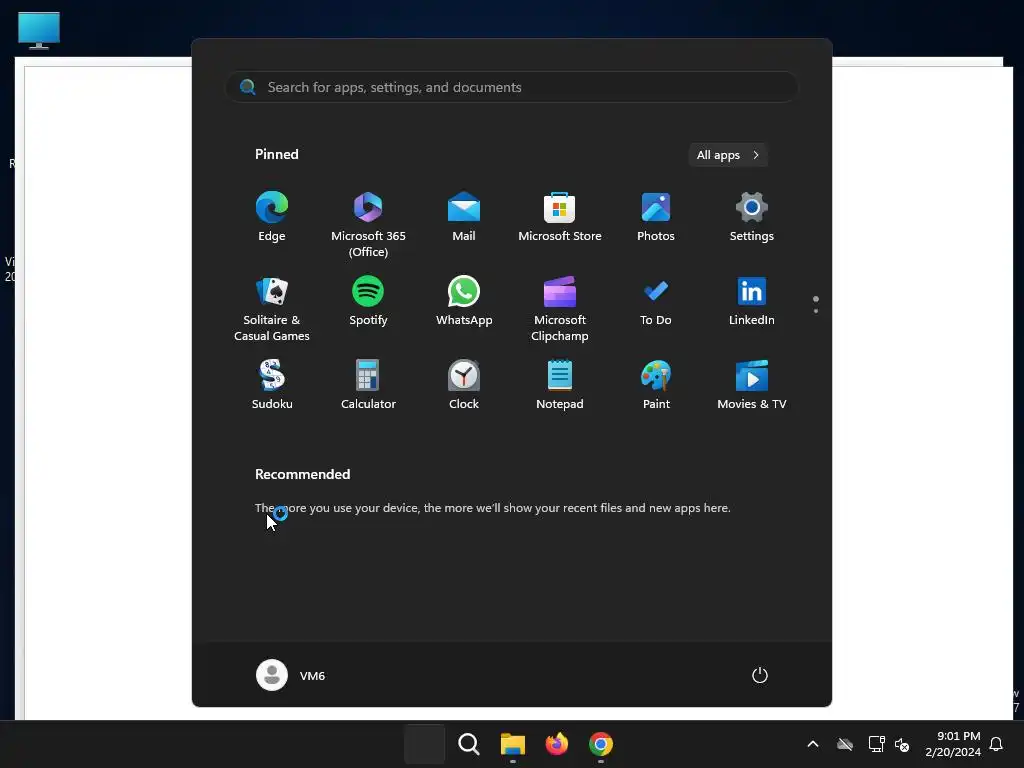The image size is (1024, 768).
Task: Launch Notepad
Action: tap(560, 385)
